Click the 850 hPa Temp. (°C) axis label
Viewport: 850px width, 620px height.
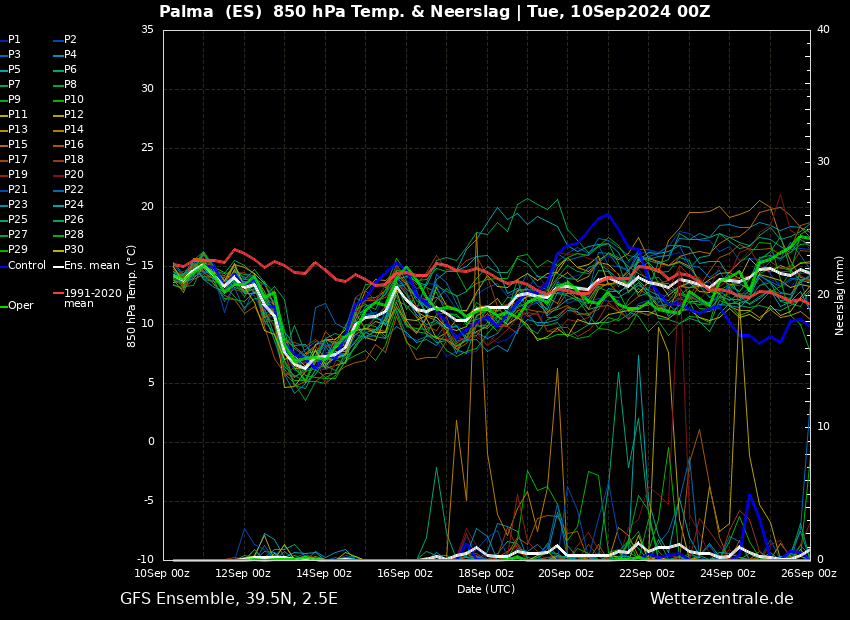point(132,295)
